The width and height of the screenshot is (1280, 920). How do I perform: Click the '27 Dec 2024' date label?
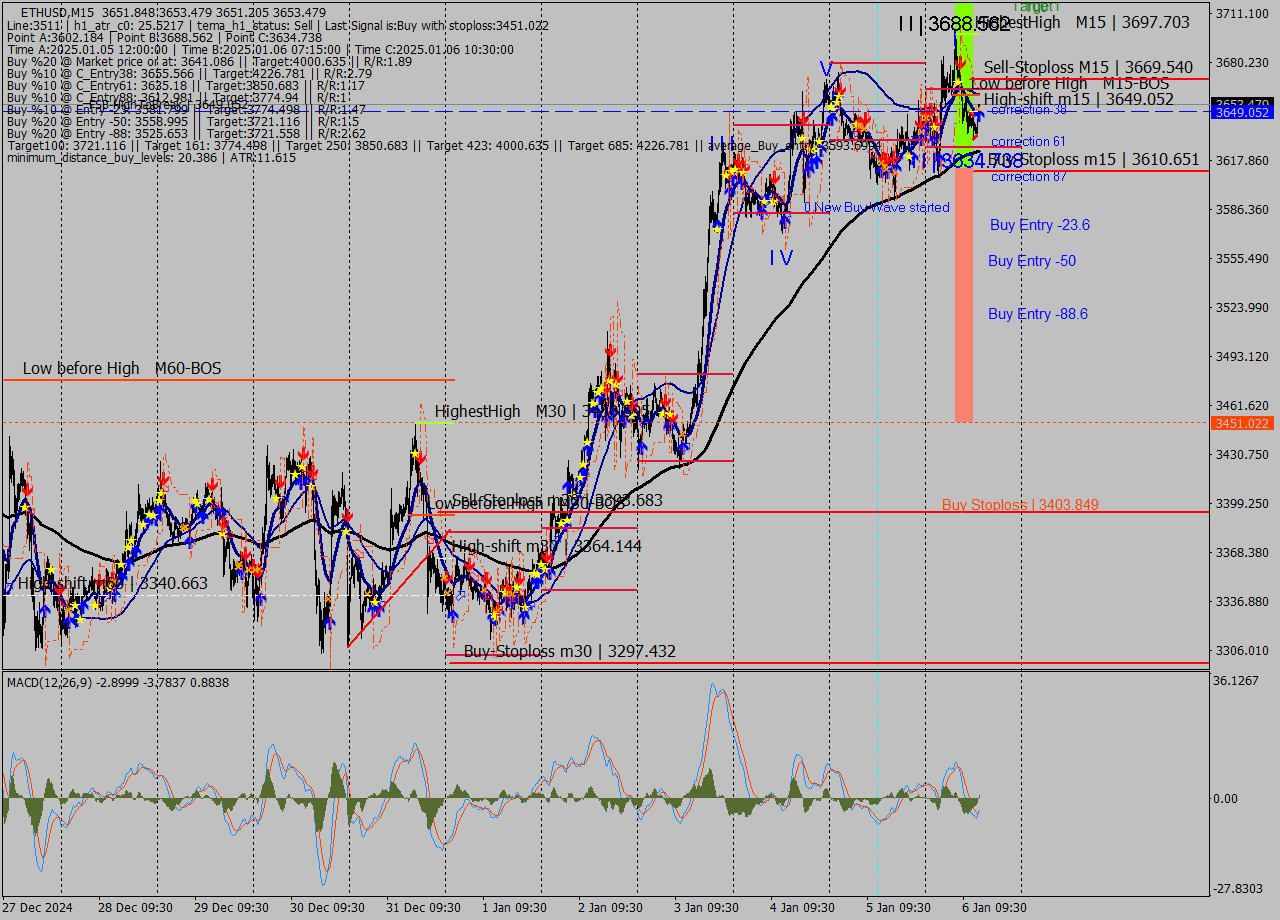click(38, 907)
